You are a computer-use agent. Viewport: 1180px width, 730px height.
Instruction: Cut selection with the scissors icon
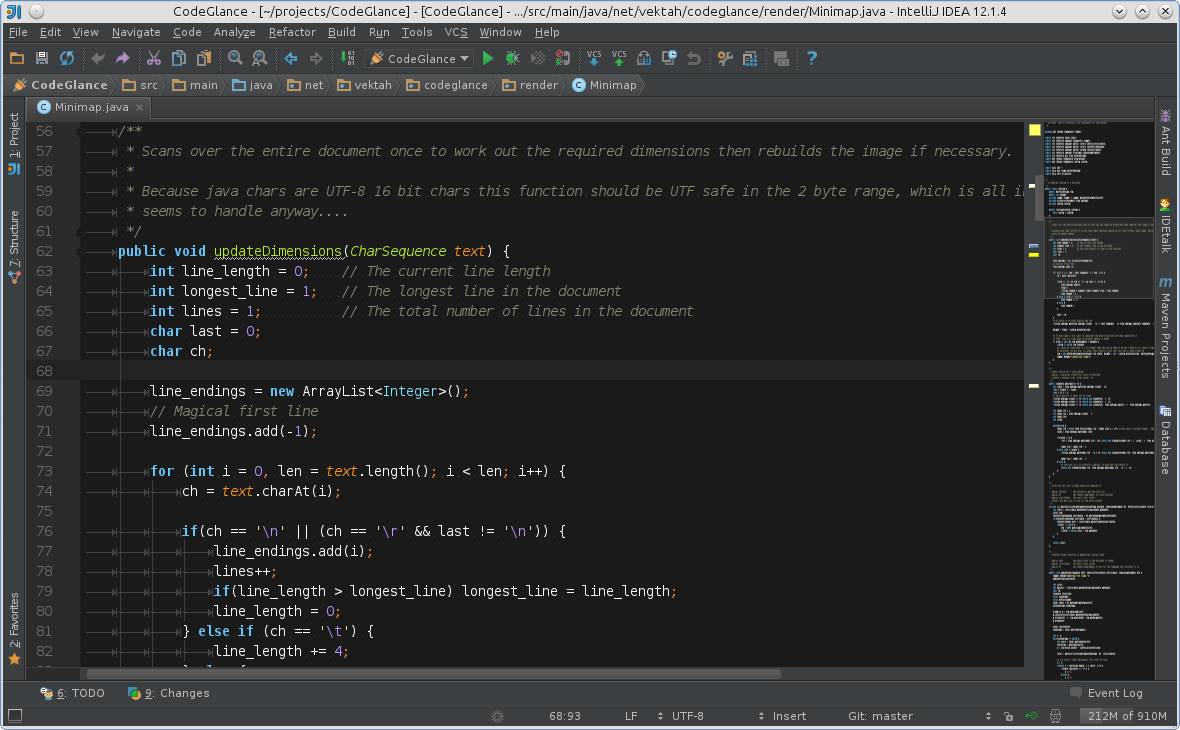point(154,58)
